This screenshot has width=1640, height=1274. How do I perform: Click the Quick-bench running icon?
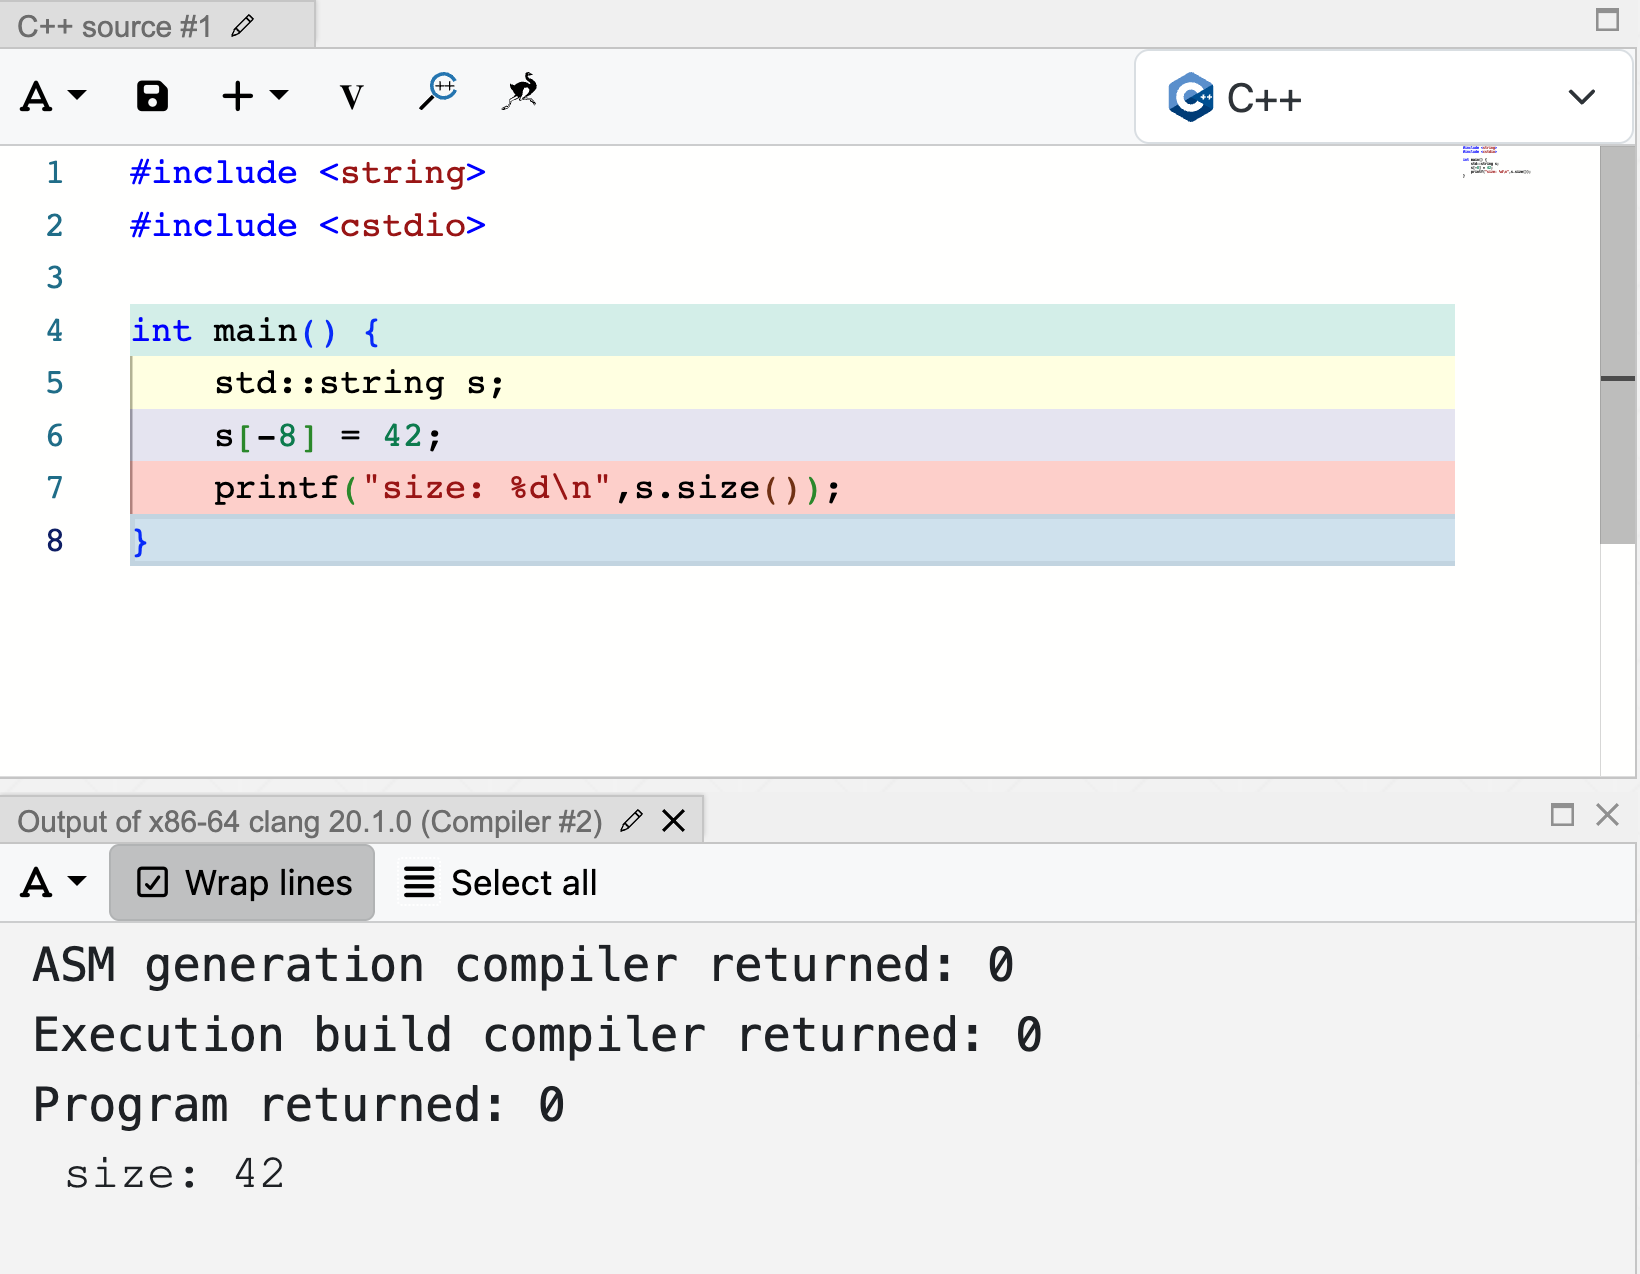(520, 91)
